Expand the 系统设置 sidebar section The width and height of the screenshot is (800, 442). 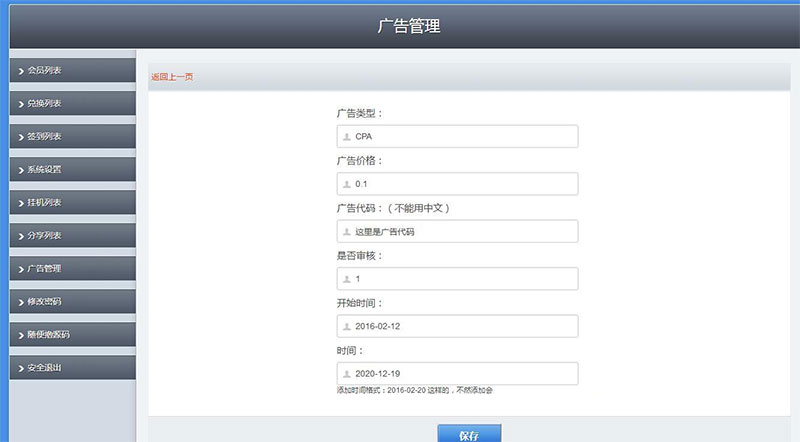click(x=72, y=170)
